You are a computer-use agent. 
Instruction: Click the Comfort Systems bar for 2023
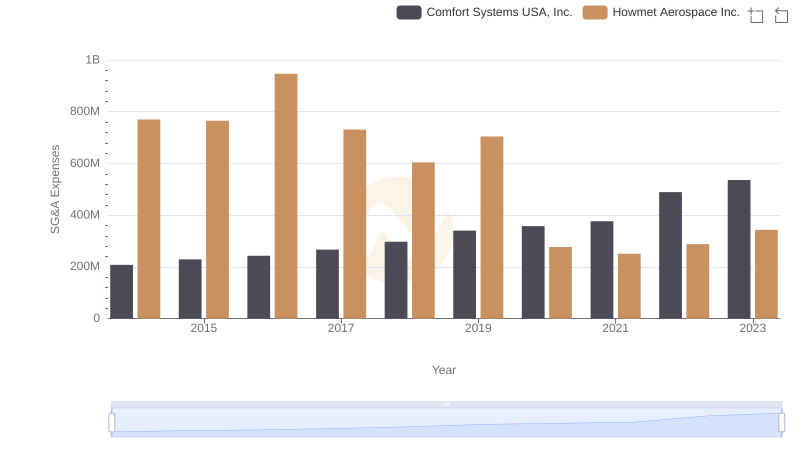(739, 249)
